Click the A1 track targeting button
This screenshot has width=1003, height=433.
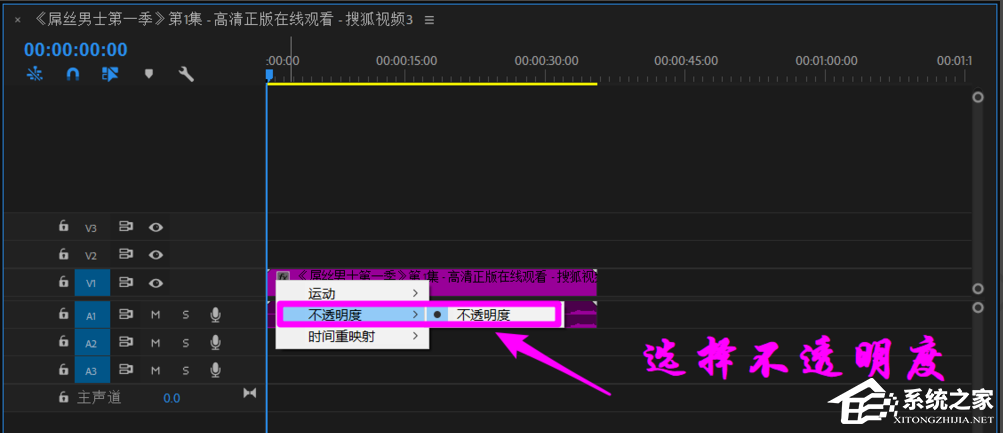pyautogui.click(x=91, y=315)
